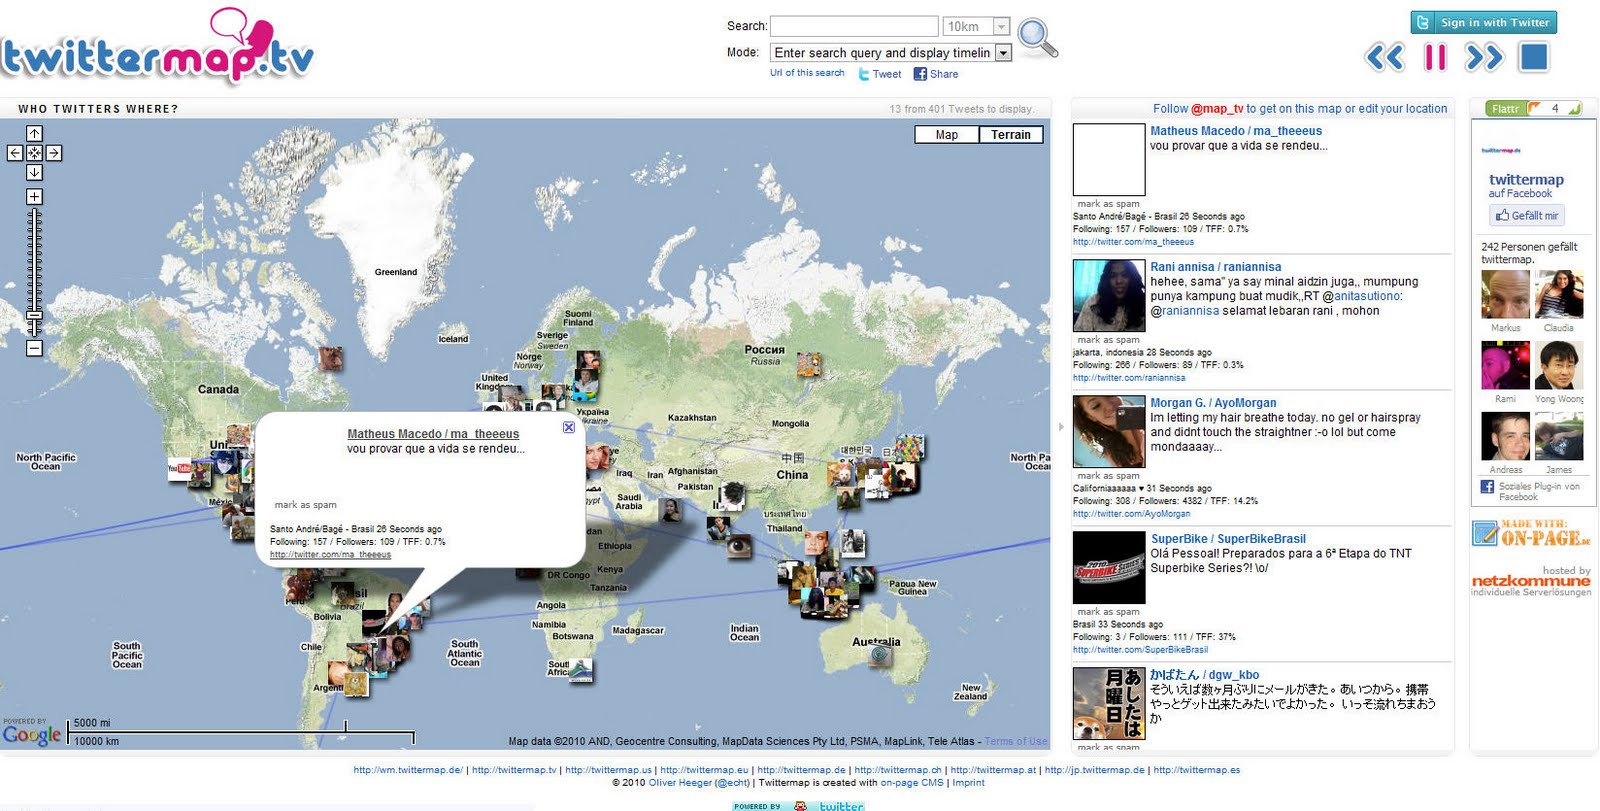The height and width of the screenshot is (811, 1600).
Task: Click Yong Woong Facebook fan photo
Action: (1559, 365)
